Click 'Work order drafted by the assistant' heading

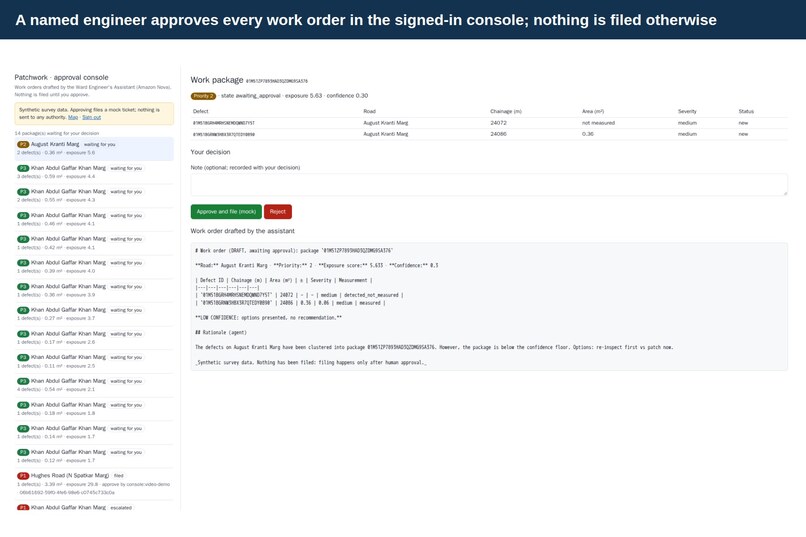pos(243,231)
